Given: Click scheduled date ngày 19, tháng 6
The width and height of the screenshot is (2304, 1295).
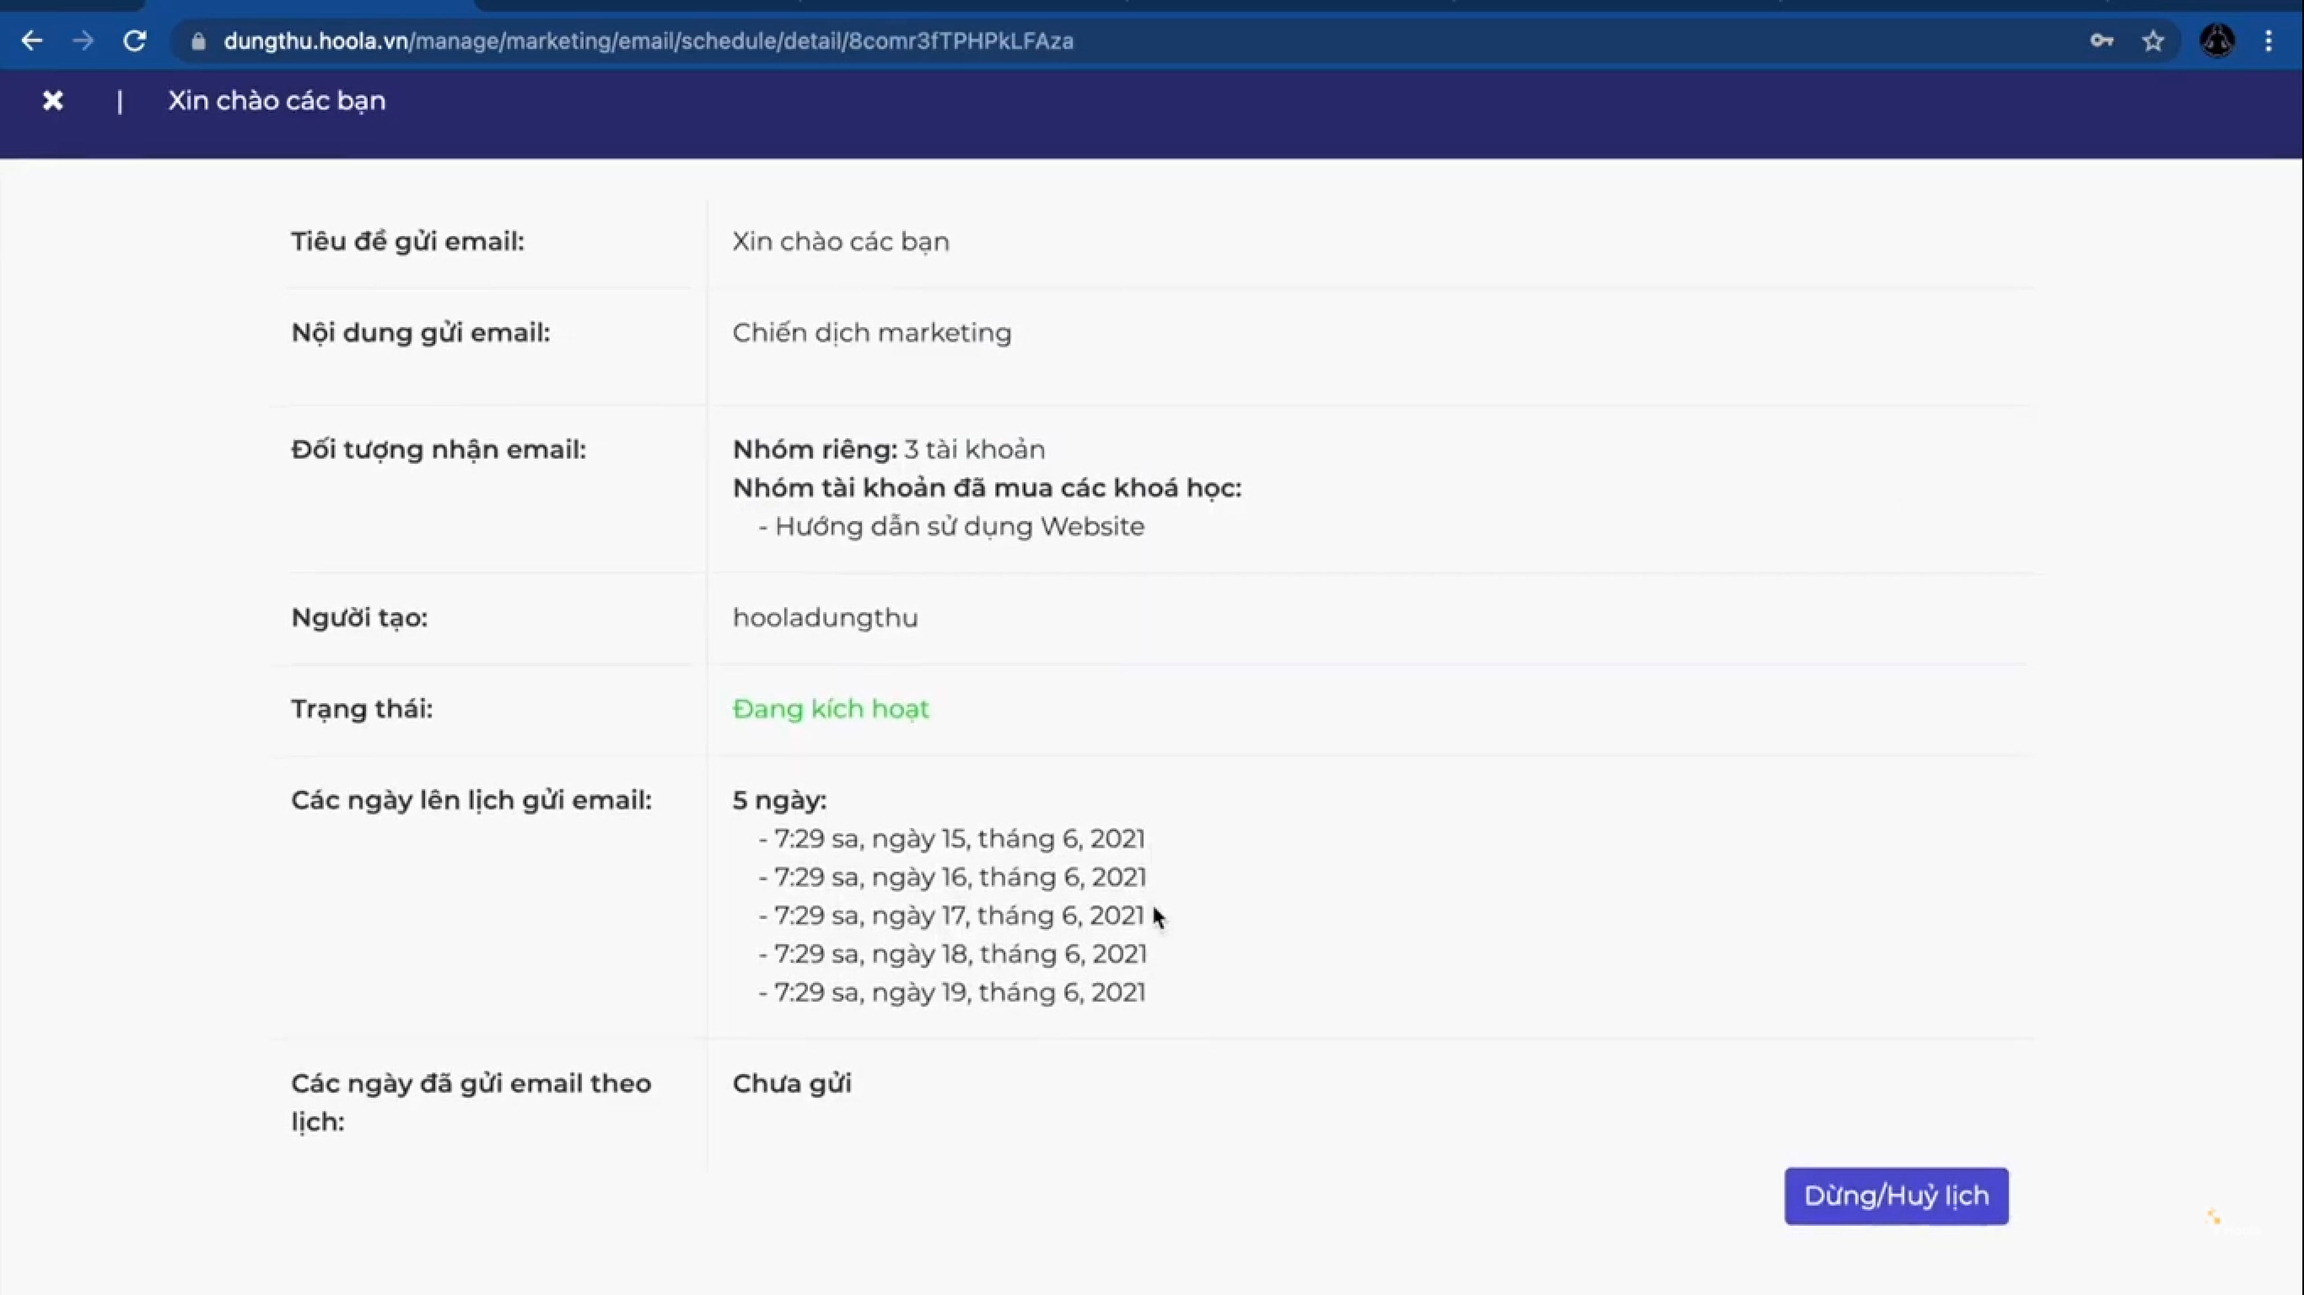Looking at the screenshot, I should pyautogui.click(x=958, y=993).
